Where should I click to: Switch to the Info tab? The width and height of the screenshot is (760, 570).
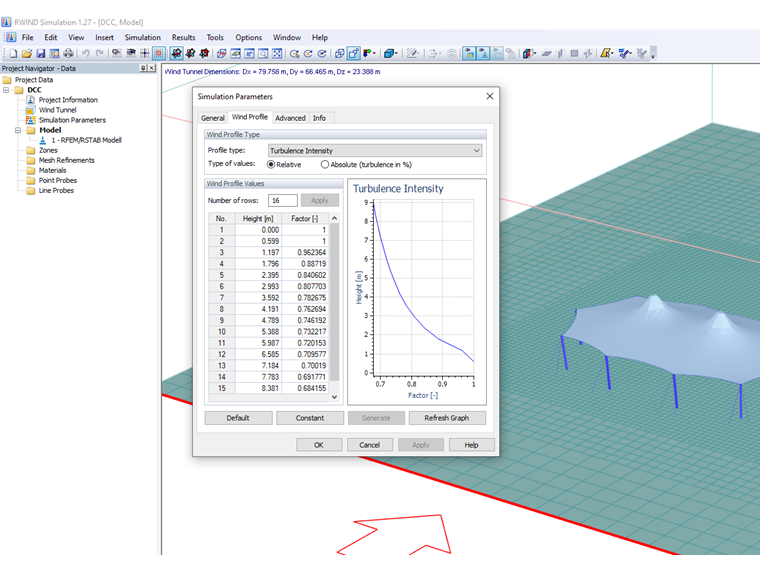(x=319, y=118)
